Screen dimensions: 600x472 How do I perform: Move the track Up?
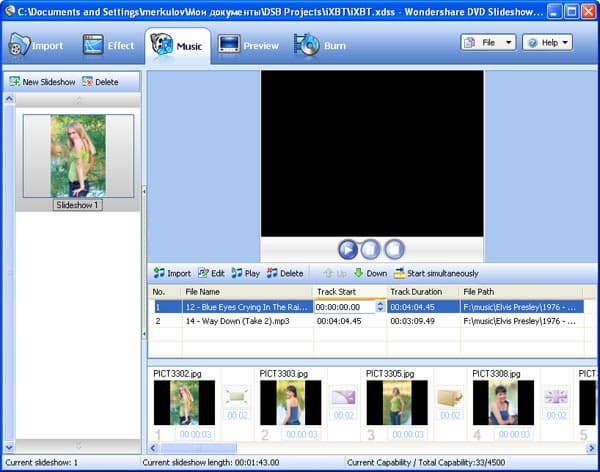pyautogui.click(x=335, y=273)
